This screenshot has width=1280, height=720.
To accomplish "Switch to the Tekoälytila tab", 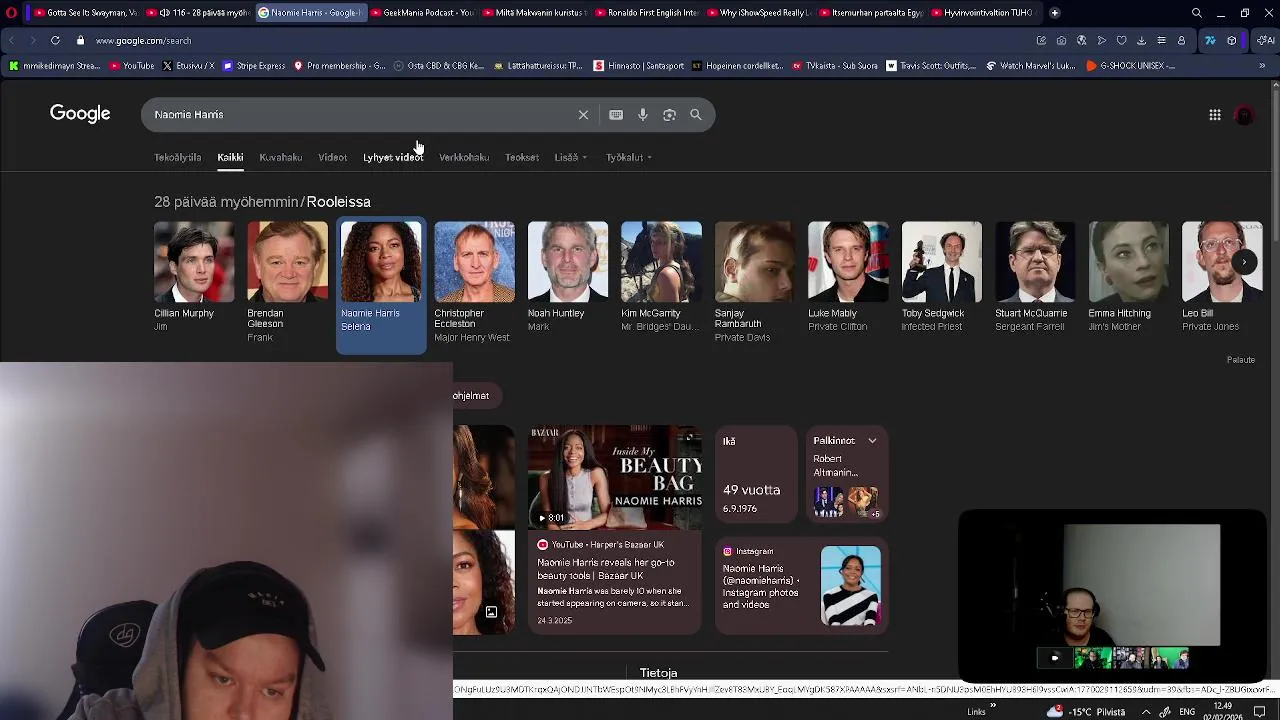I will click(x=177, y=158).
